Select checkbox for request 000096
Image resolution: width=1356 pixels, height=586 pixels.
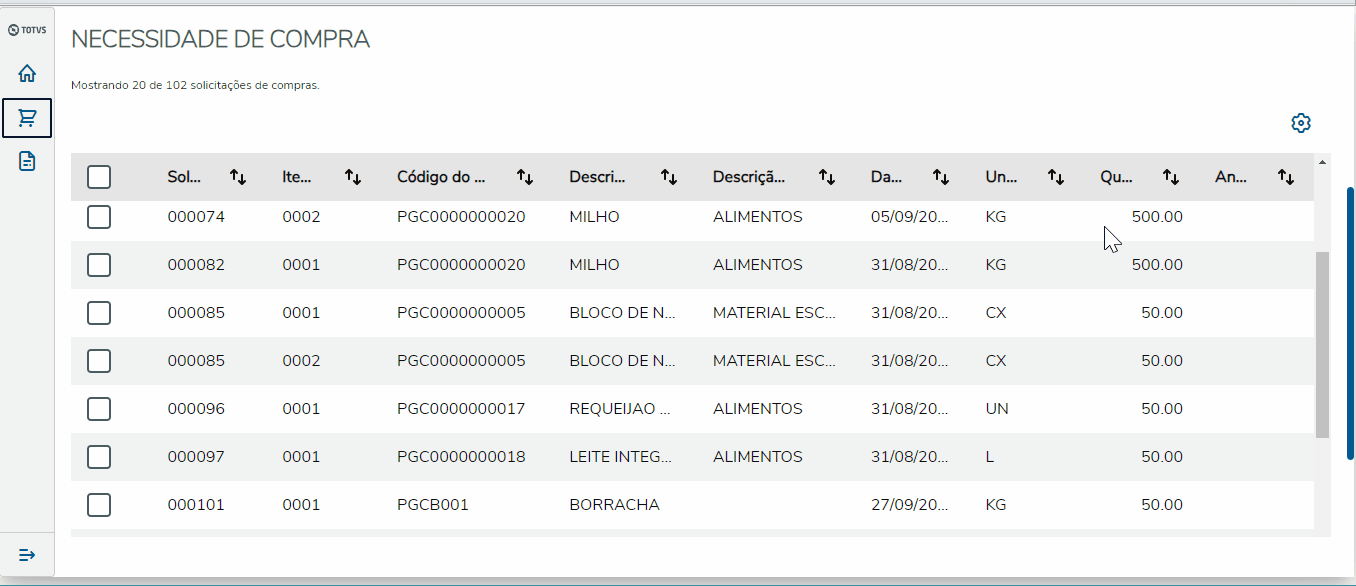[x=99, y=409]
